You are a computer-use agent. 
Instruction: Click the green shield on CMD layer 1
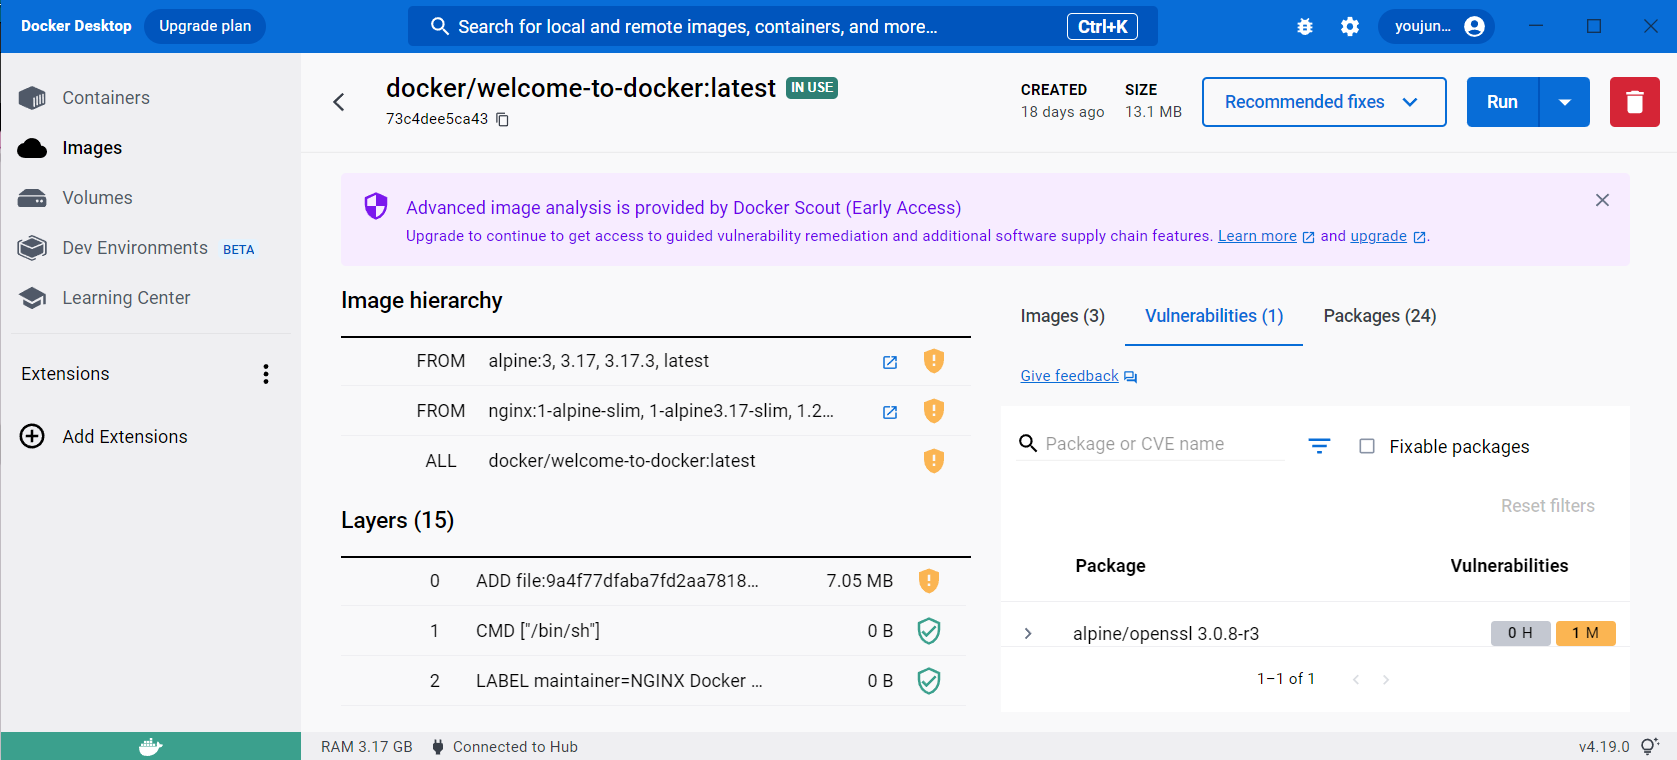(x=929, y=631)
